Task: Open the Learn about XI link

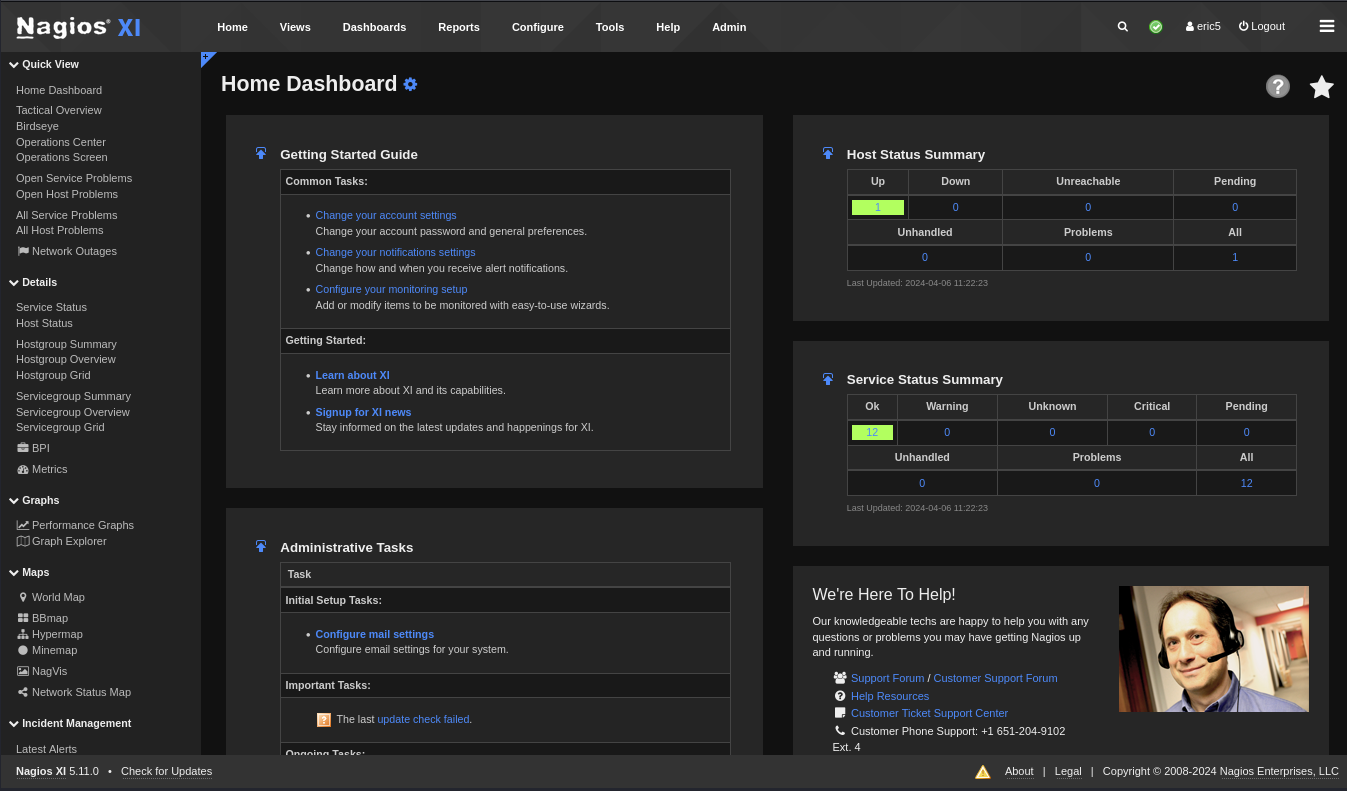Action: 352,375
